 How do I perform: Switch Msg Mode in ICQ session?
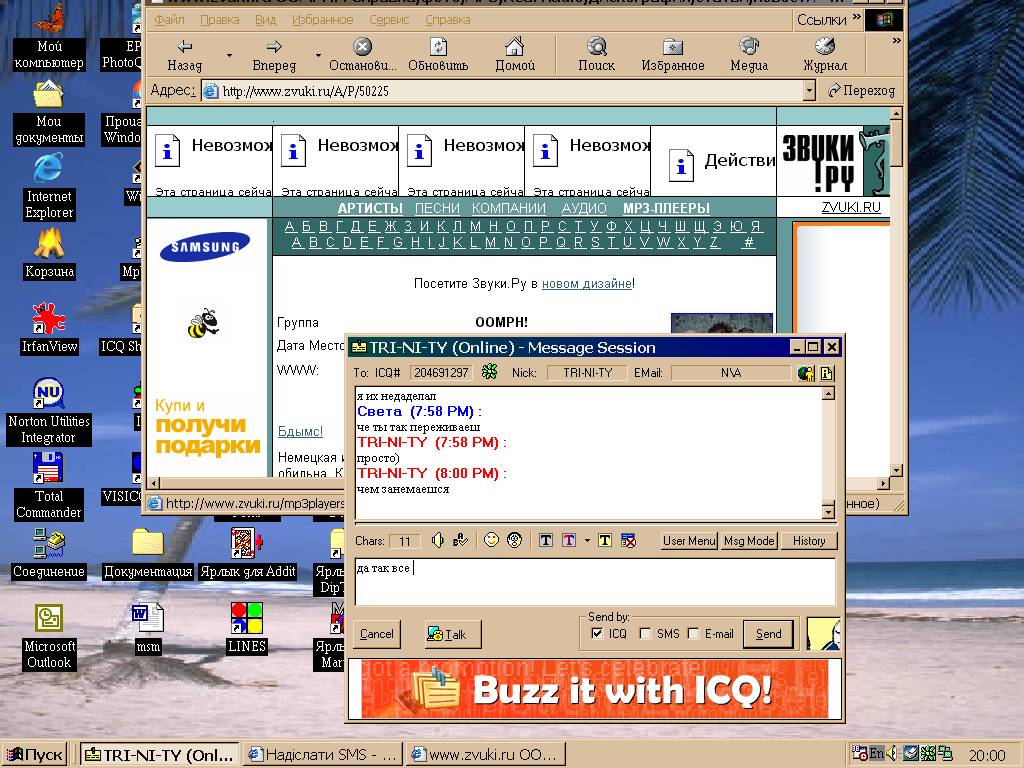click(x=749, y=541)
